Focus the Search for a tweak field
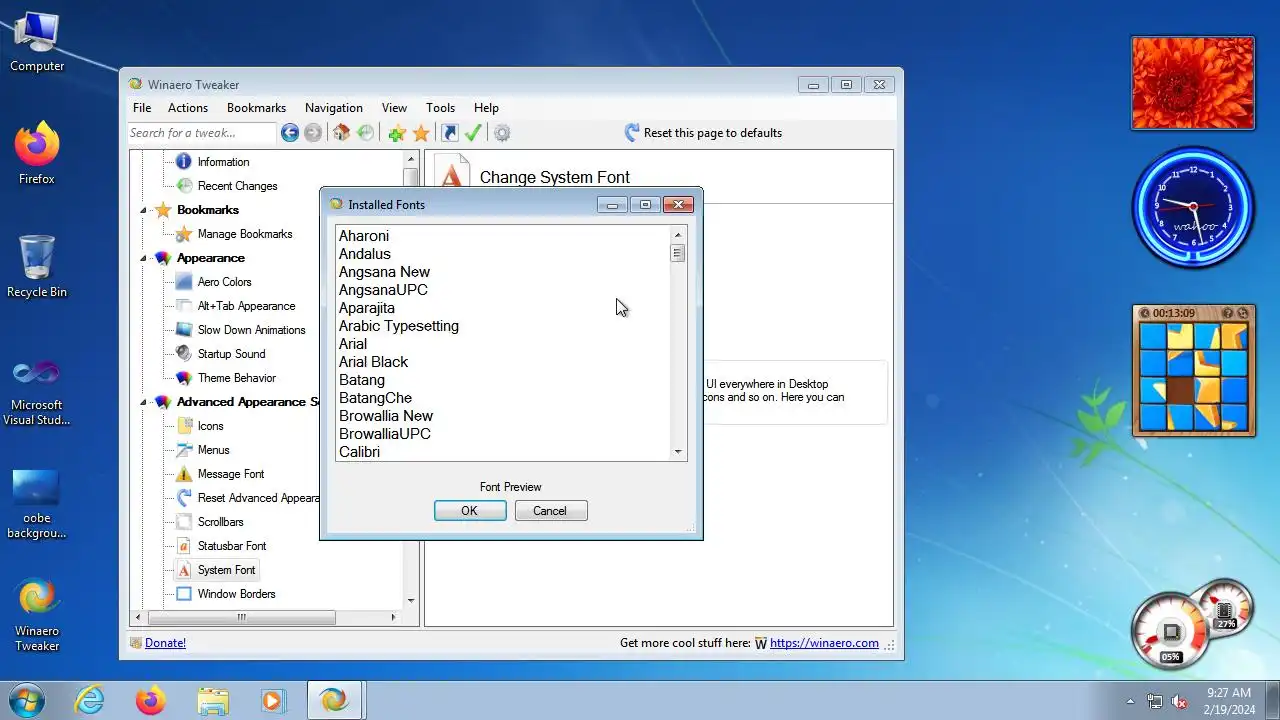Viewport: 1280px width, 720px height. tap(201, 133)
